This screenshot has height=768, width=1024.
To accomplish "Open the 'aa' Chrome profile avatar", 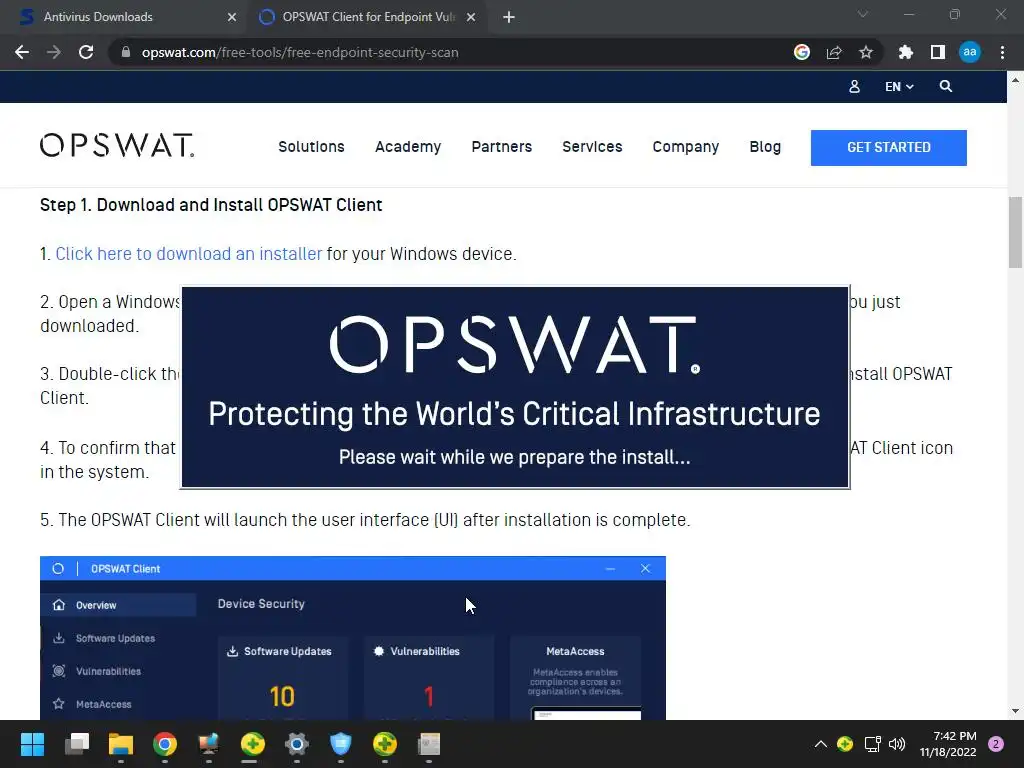I will (x=970, y=52).
